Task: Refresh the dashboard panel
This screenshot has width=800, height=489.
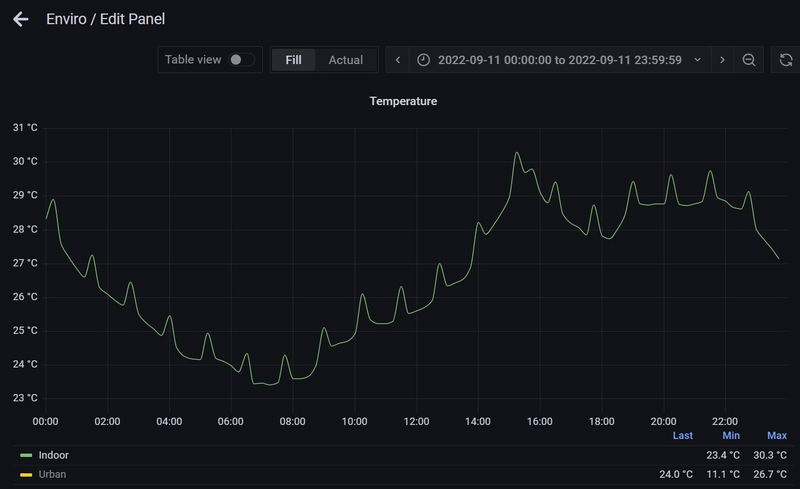Action: [x=786, y=60]
